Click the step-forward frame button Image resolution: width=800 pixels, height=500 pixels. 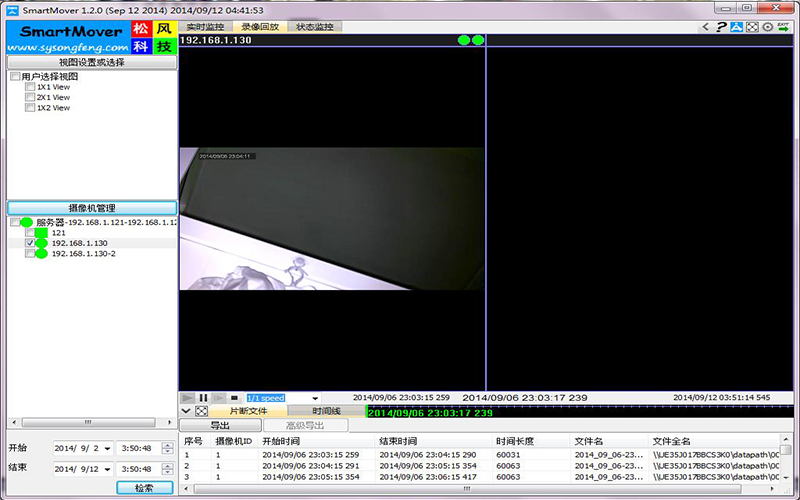coord(219,398)
